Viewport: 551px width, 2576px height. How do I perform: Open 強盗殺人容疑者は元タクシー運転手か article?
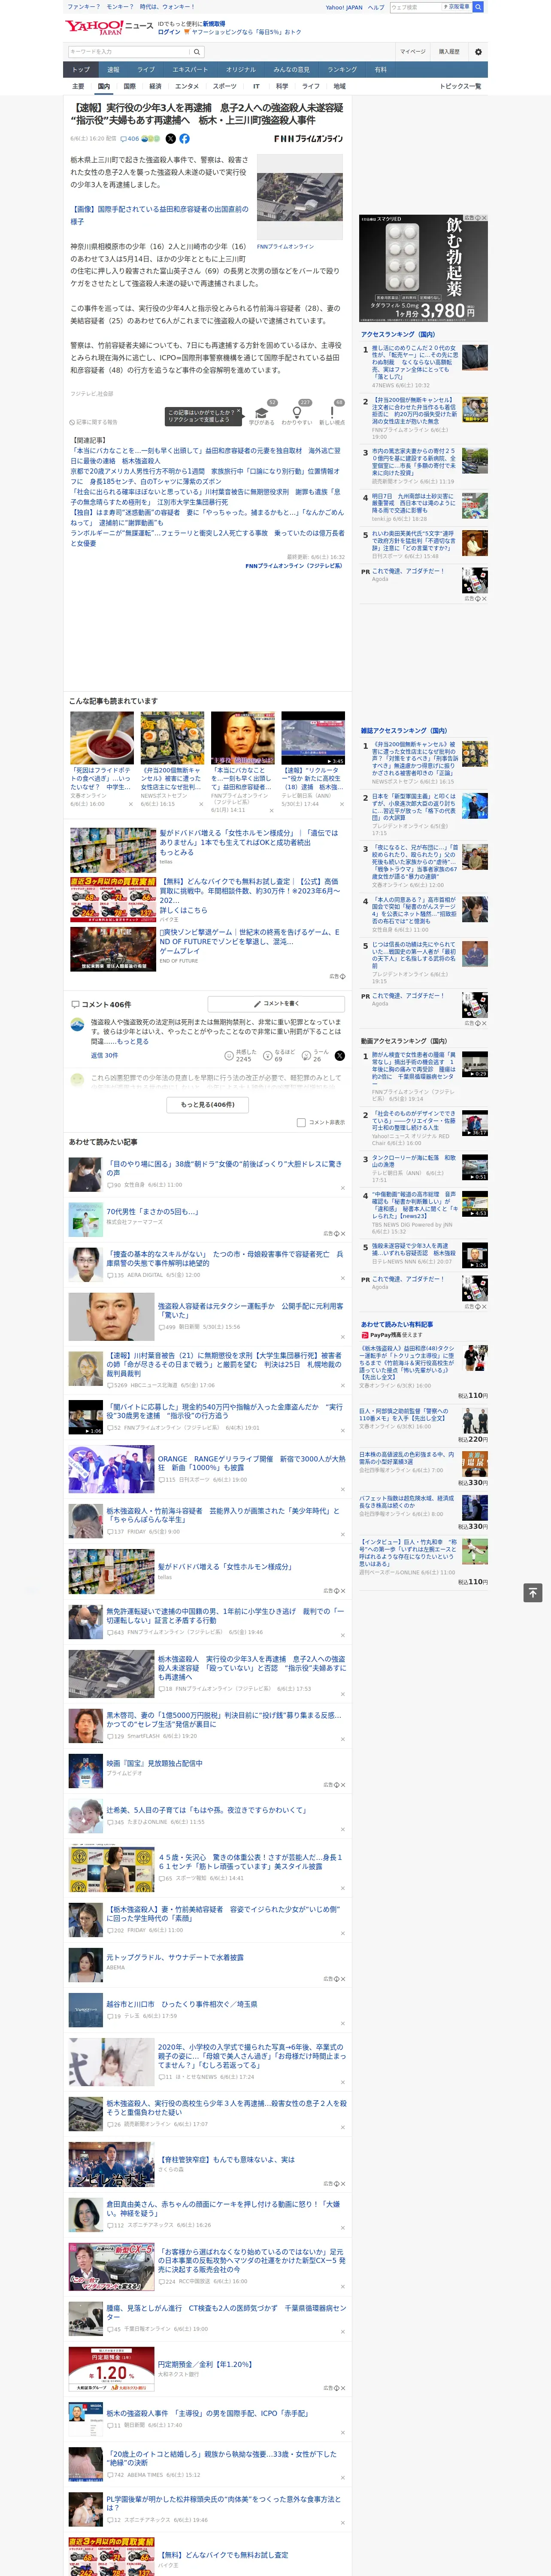pos(250,1311)
